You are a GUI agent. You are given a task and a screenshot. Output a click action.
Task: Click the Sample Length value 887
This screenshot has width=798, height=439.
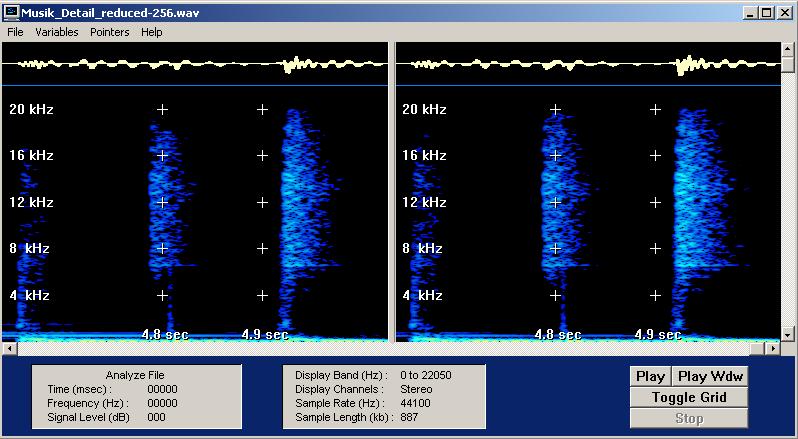[409, 417]
